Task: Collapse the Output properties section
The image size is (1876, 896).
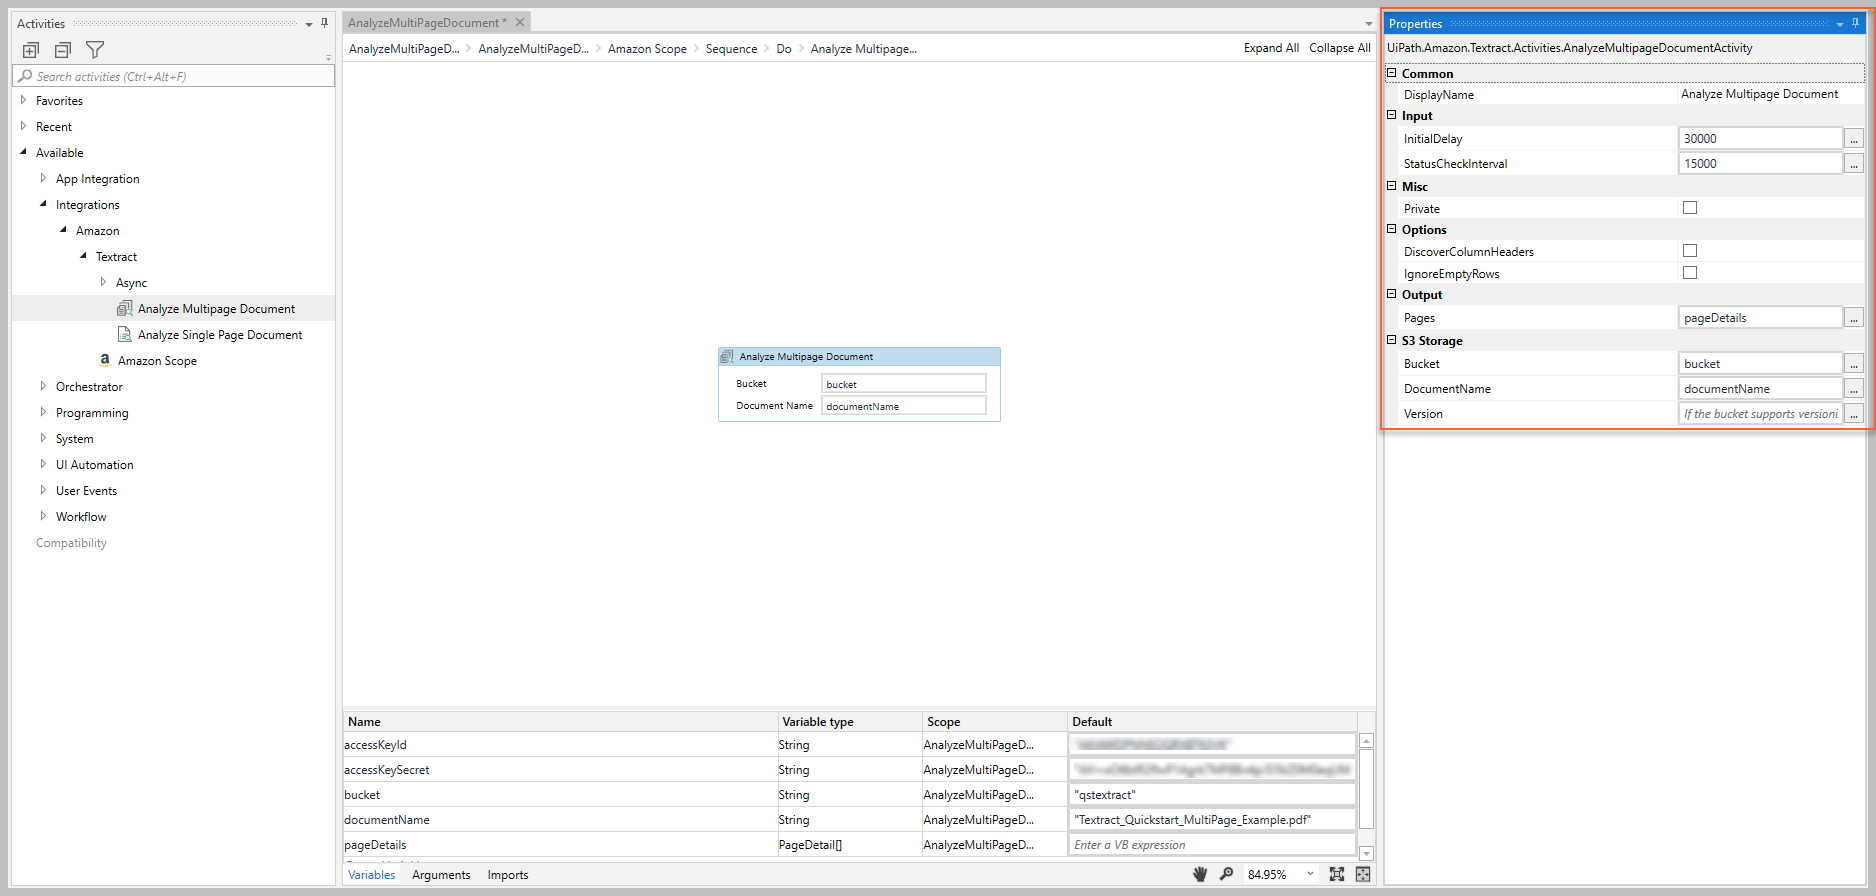Action: (1392, 294)
